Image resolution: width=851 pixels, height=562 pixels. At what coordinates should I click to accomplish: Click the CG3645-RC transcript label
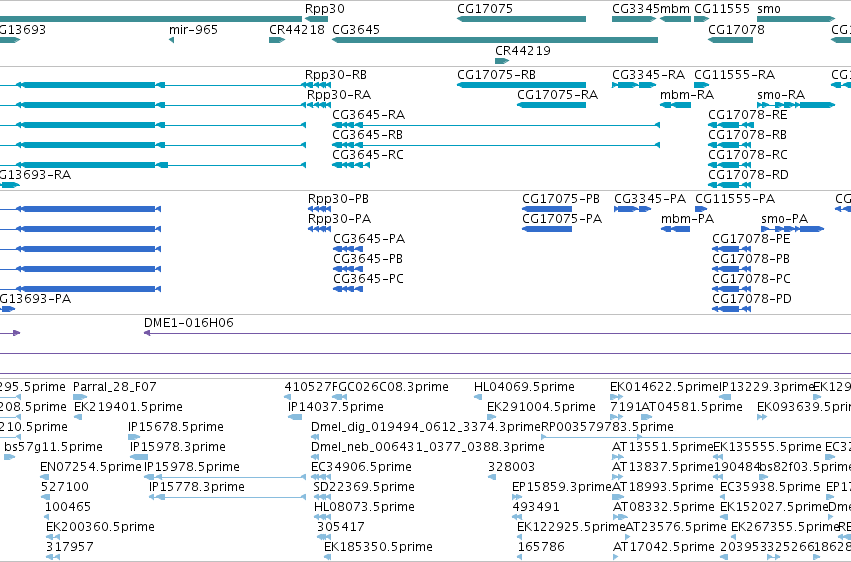coord(368,155)
